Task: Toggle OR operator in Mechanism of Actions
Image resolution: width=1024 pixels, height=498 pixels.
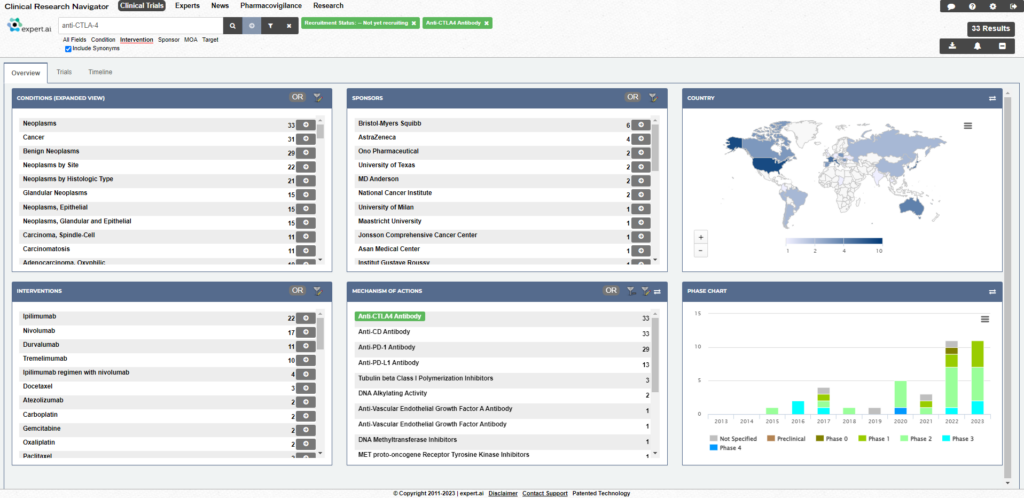Action: pos(611,290)
